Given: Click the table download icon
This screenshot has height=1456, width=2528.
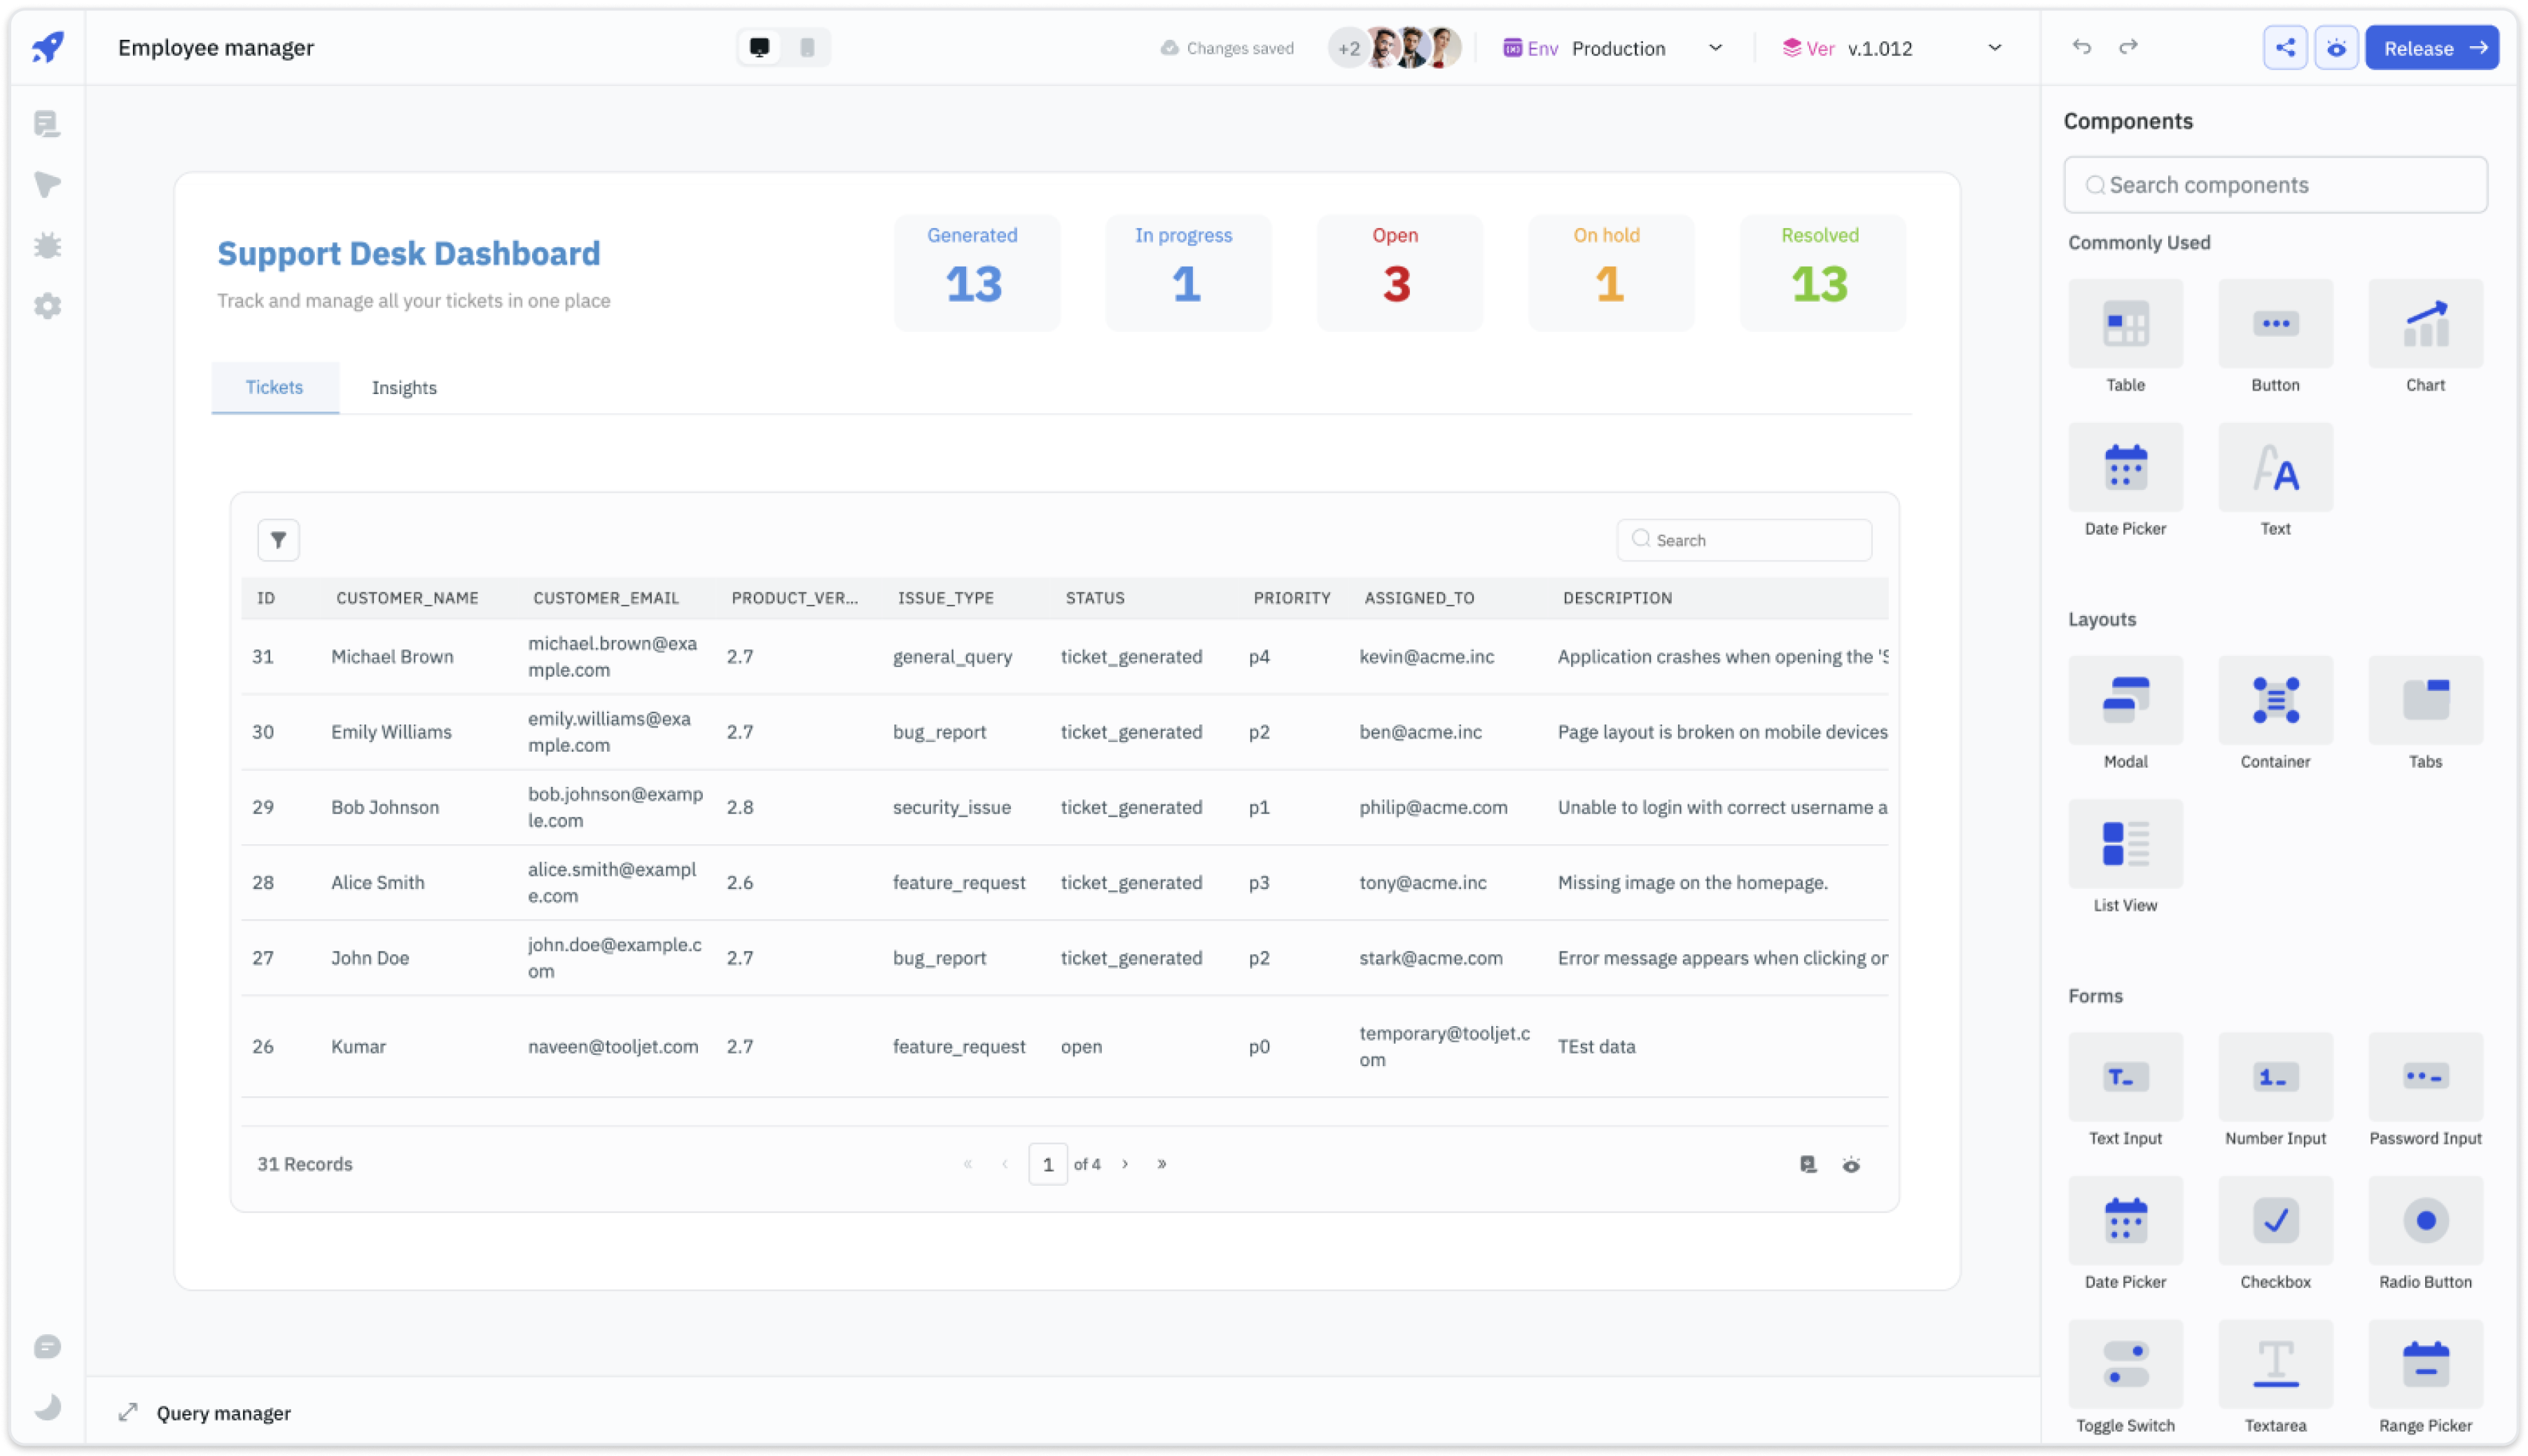Looking at the screenshot, I should coord(1808,1164).
